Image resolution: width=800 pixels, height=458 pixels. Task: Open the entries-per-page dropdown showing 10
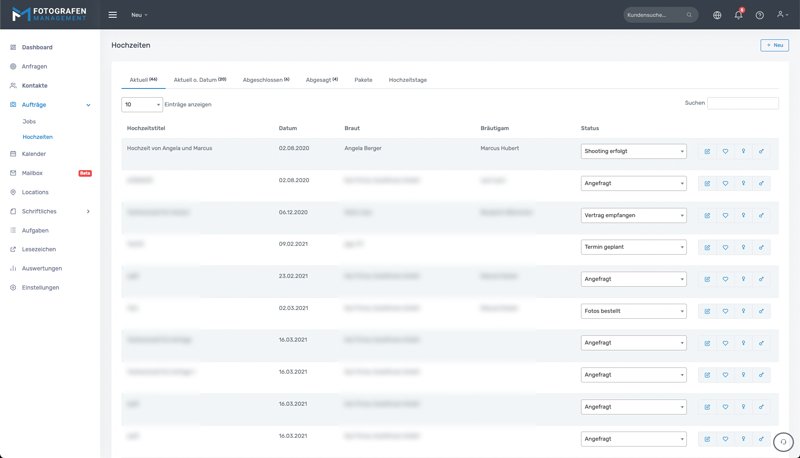coord(142,104)
